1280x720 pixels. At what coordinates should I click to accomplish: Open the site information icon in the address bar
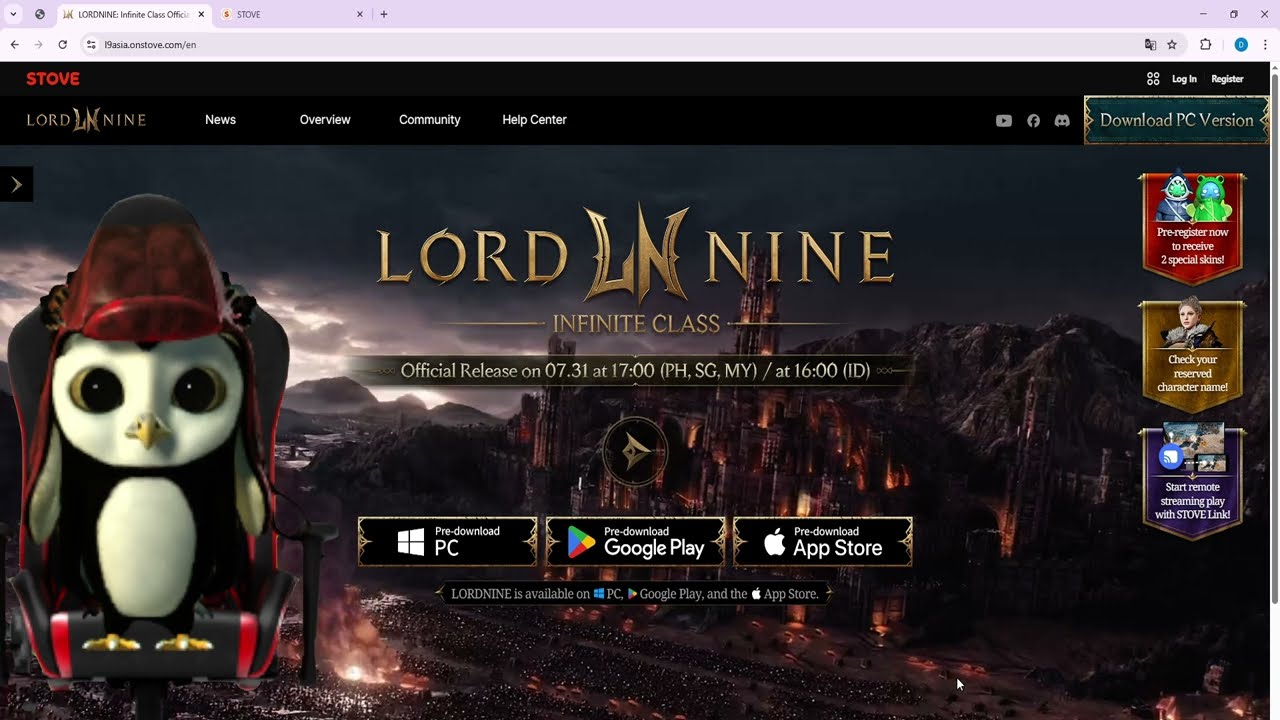click(90, 45)
